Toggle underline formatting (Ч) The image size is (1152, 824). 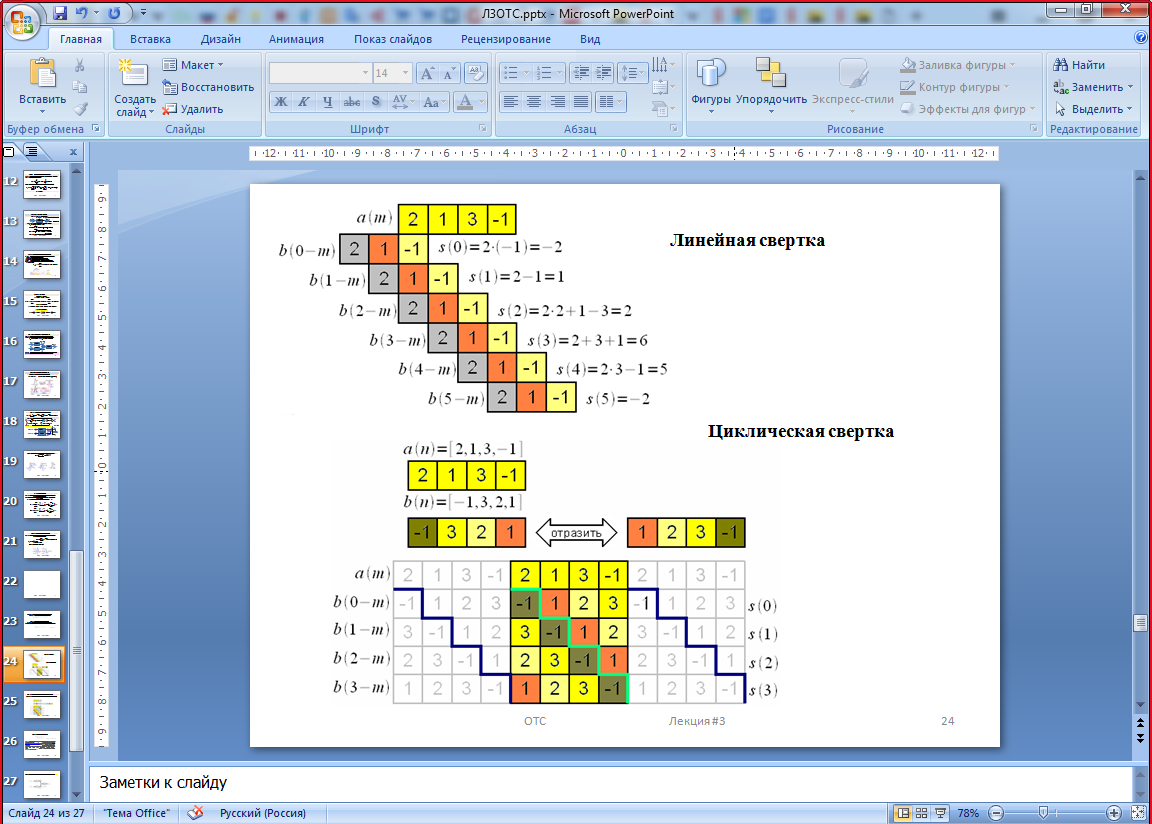click(327, 102)
